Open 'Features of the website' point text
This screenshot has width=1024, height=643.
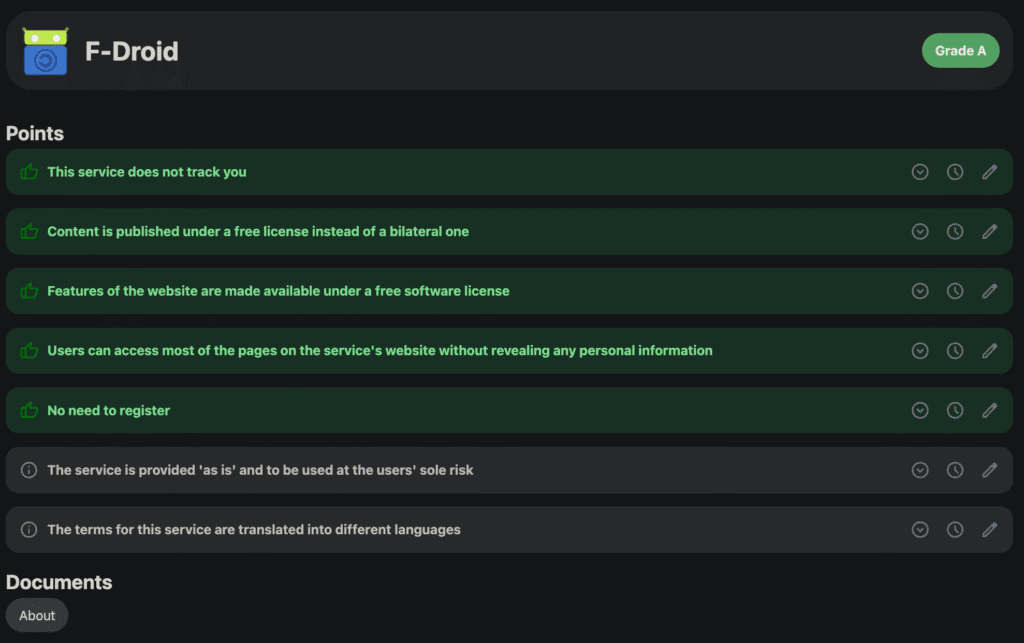tap(278, 291)
